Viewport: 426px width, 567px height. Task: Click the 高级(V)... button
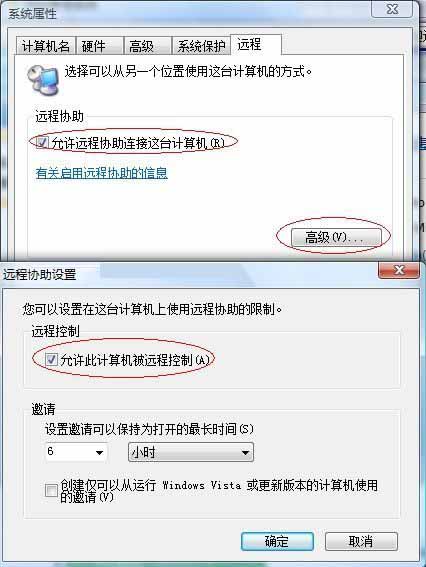(x=336, y=237)
